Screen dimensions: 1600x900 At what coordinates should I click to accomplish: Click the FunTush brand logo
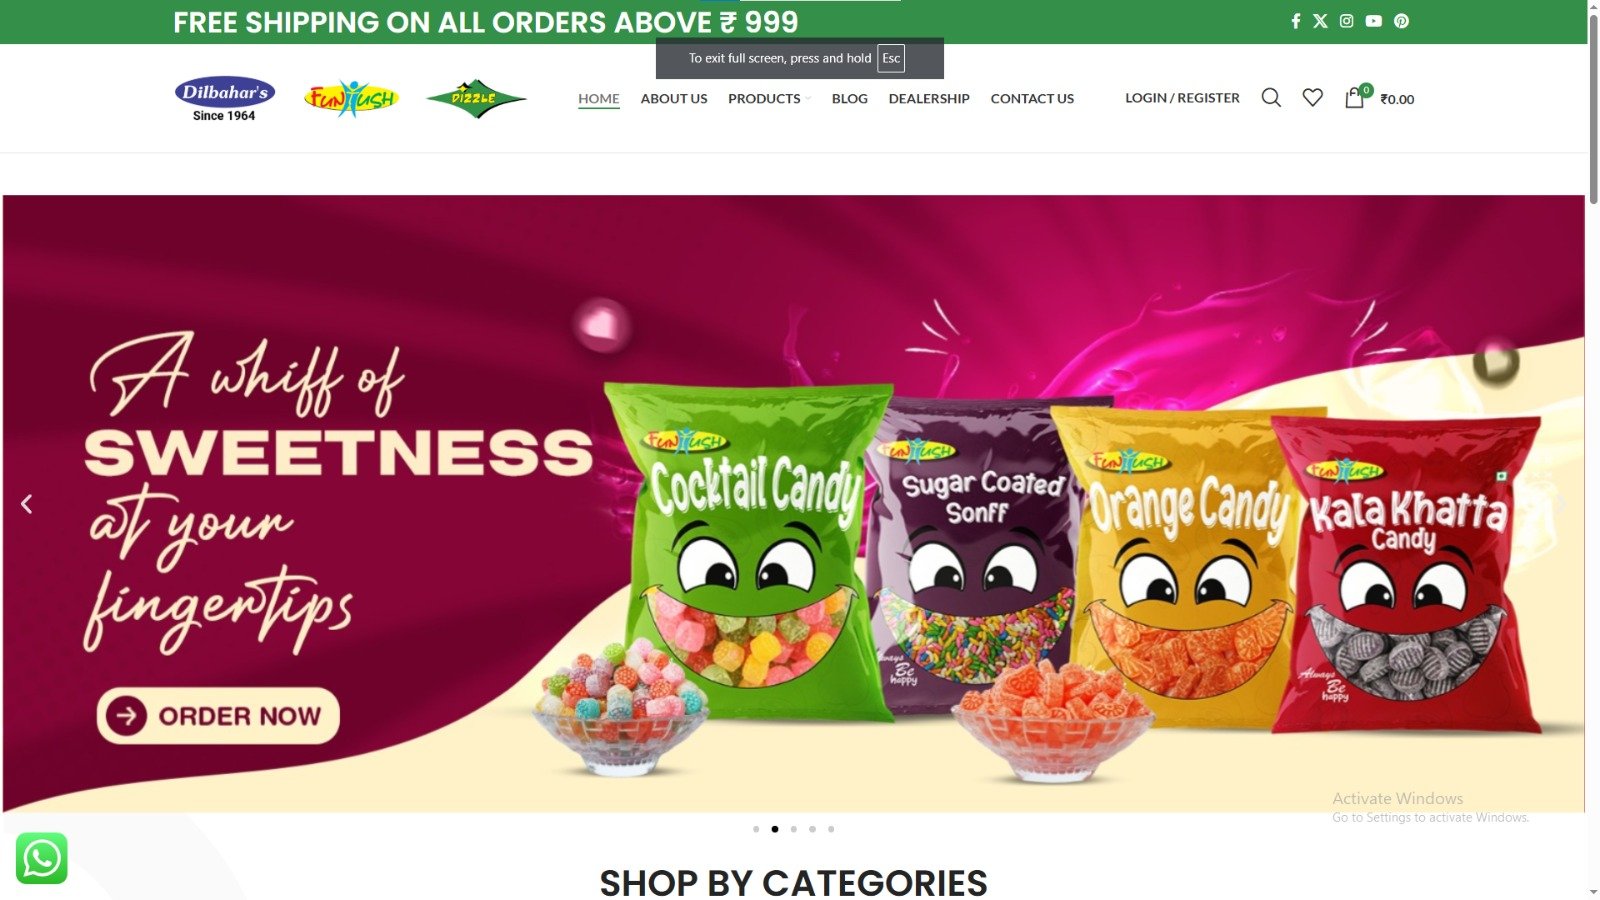[x=351, y=98]
